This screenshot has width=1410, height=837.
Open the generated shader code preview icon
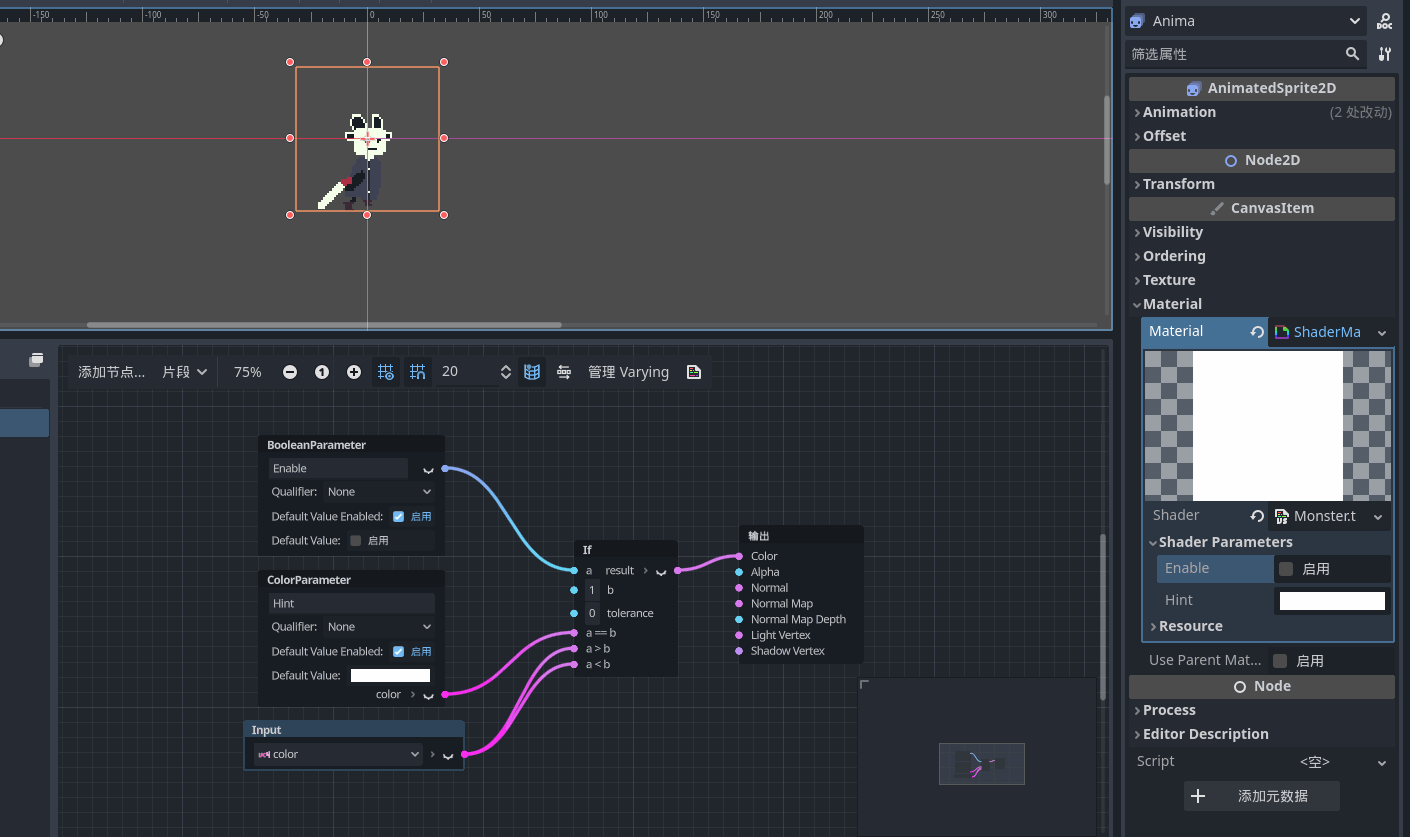pos(694,371)
